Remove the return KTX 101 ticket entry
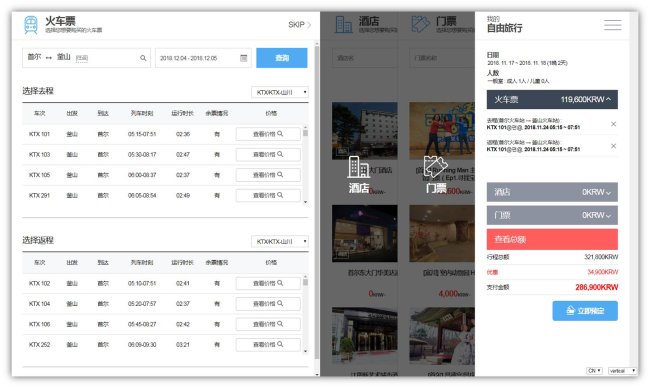650x388 pixels. (613, 146)
